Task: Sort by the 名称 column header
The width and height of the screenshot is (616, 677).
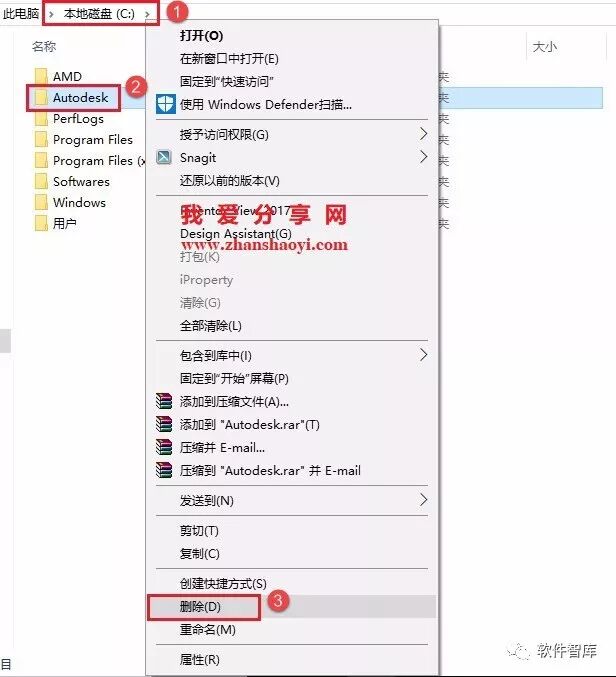Action: pyautogui.click(x=44, y=46)
